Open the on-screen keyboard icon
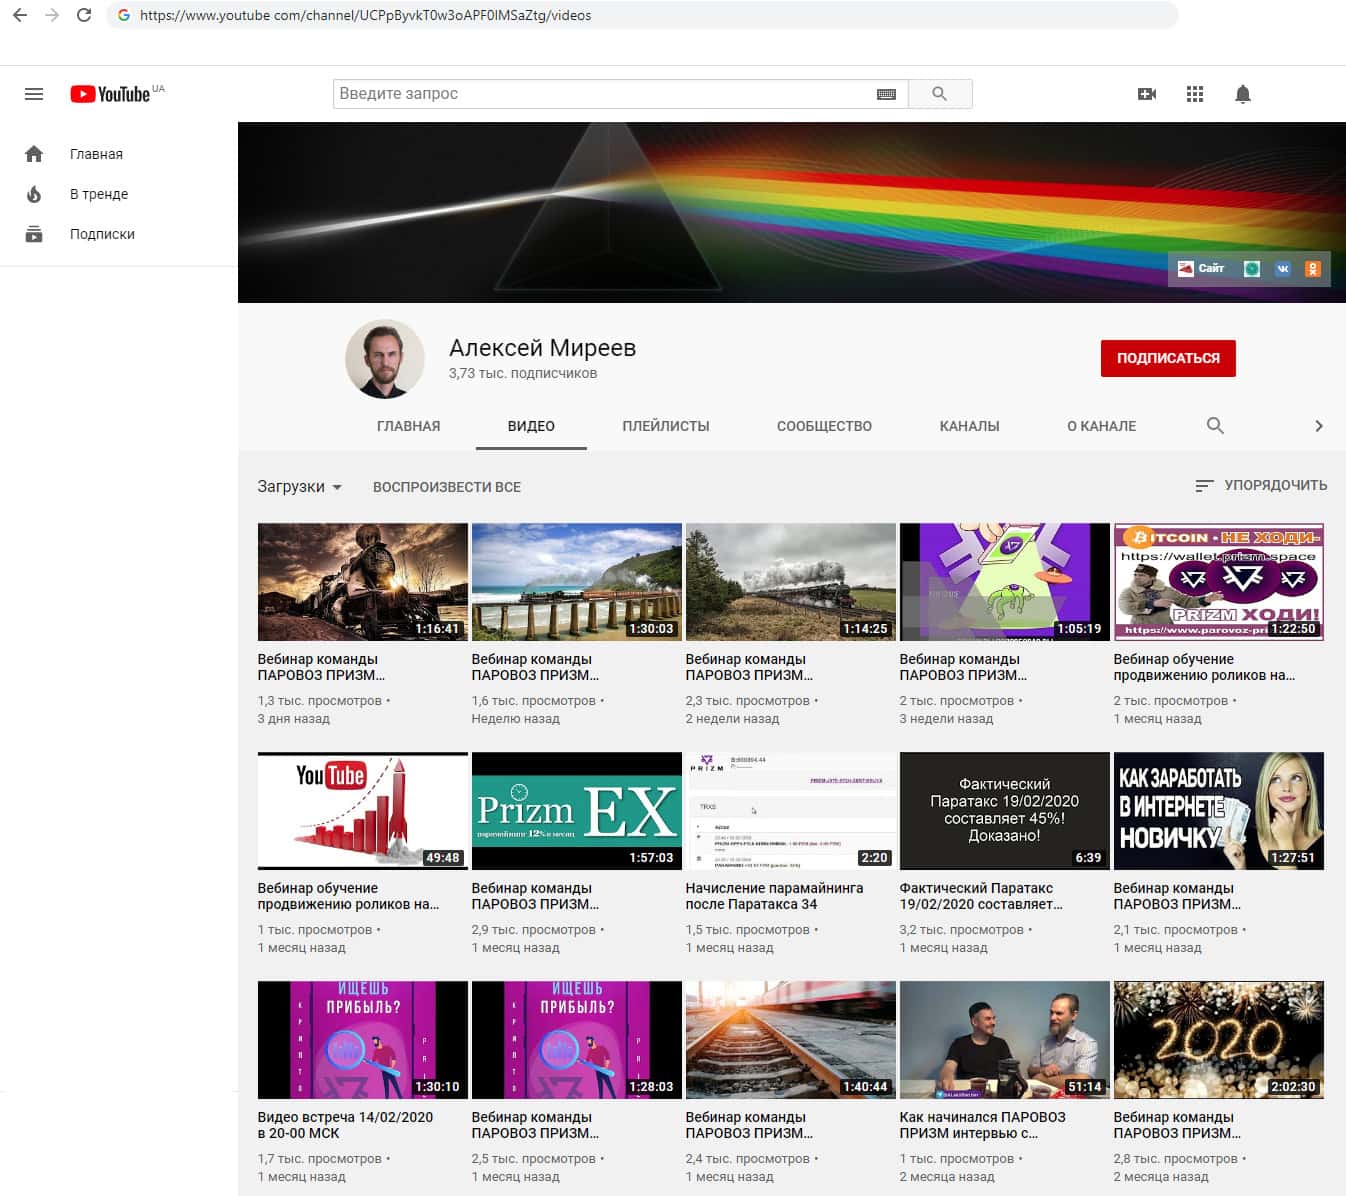 (x=886, y=94)
